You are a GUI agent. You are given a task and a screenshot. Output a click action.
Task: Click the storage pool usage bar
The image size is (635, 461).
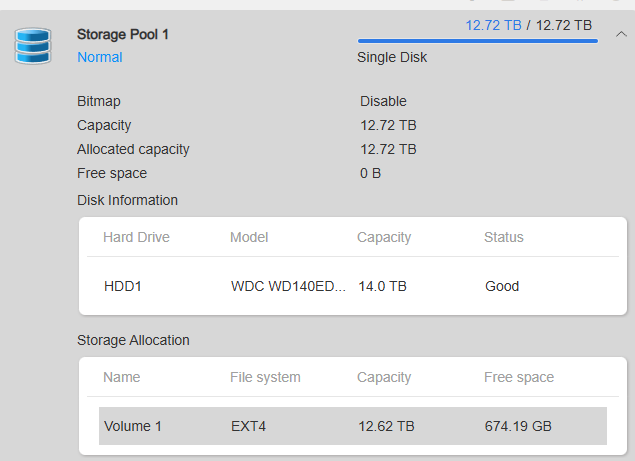(x=477, y=41)
